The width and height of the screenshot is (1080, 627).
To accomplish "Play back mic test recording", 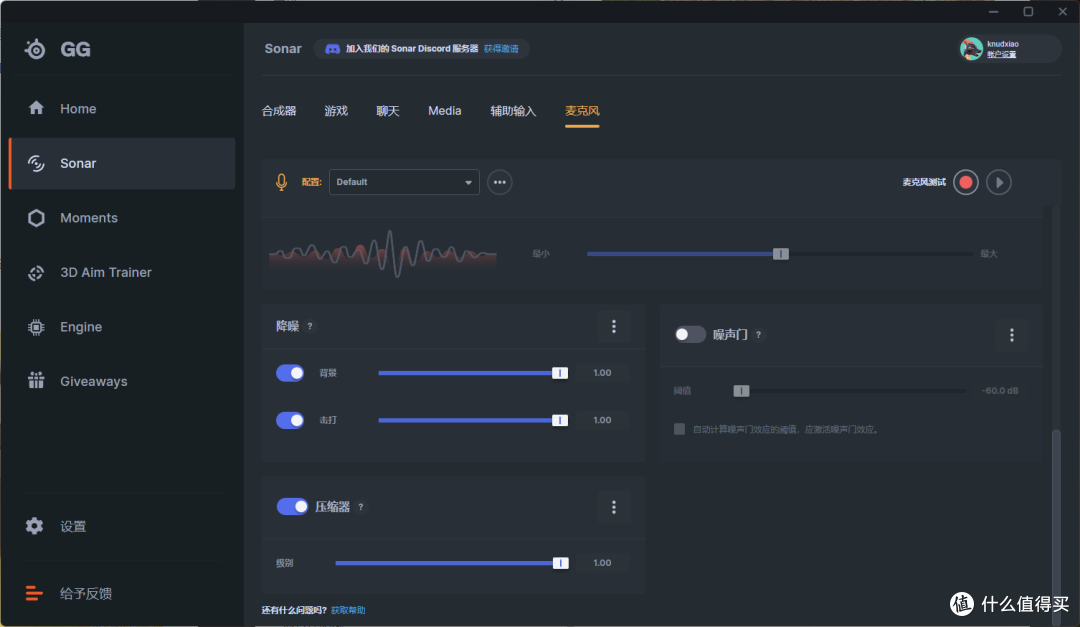I will tap(999, 183).
